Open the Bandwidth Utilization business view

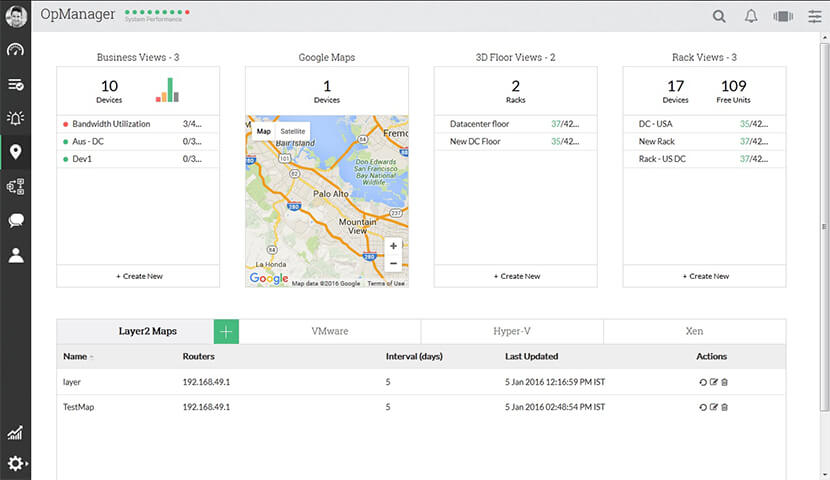111,124
